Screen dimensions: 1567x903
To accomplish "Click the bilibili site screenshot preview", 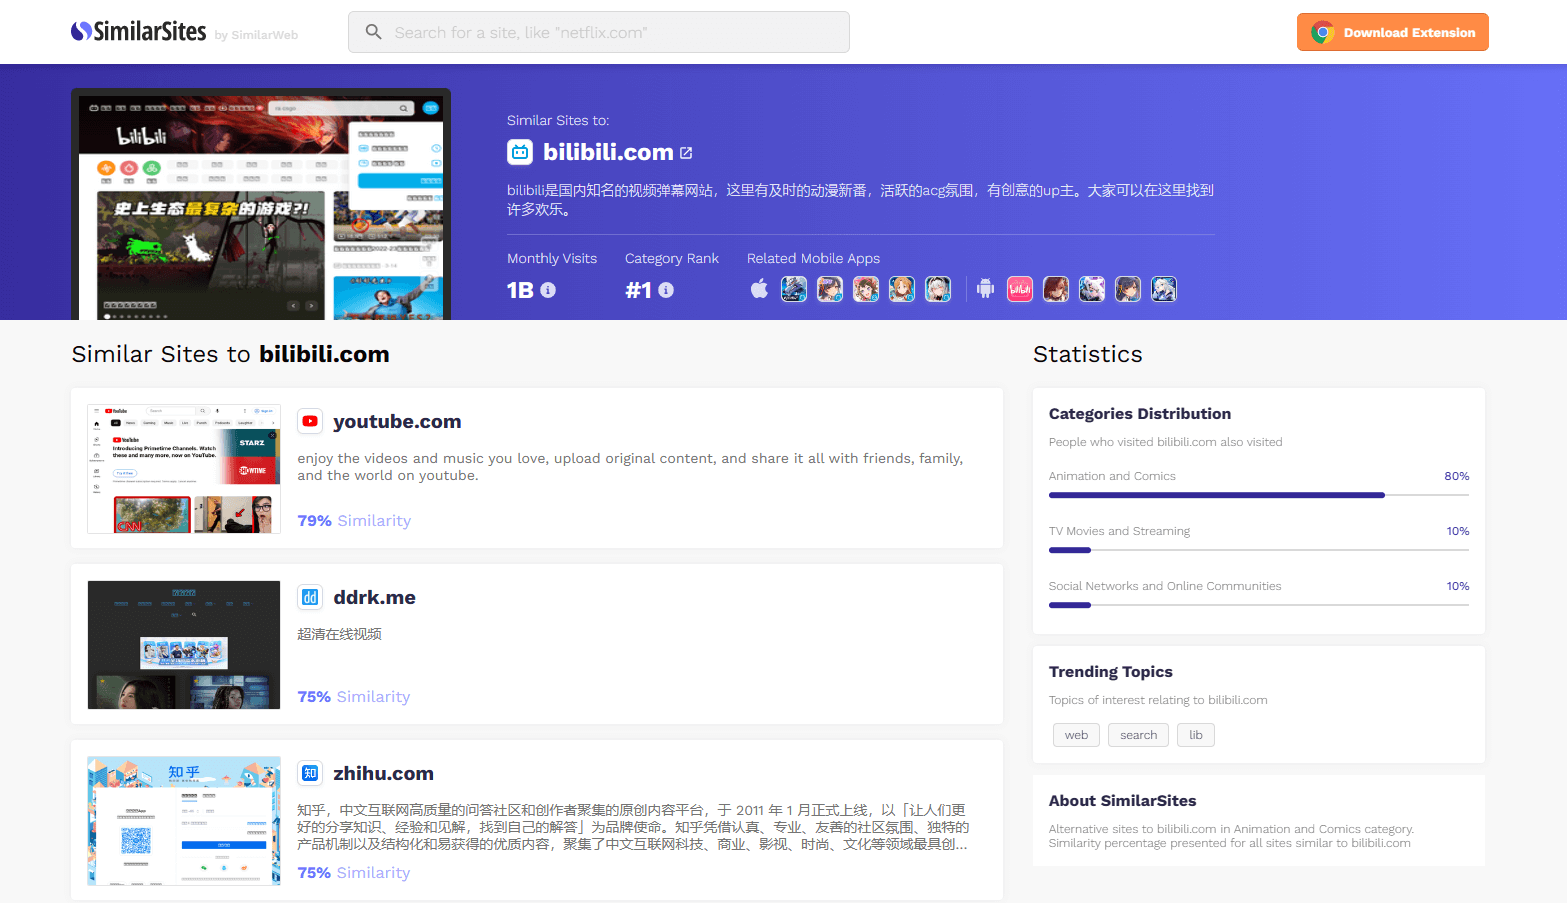I will (x=261, y=207).
